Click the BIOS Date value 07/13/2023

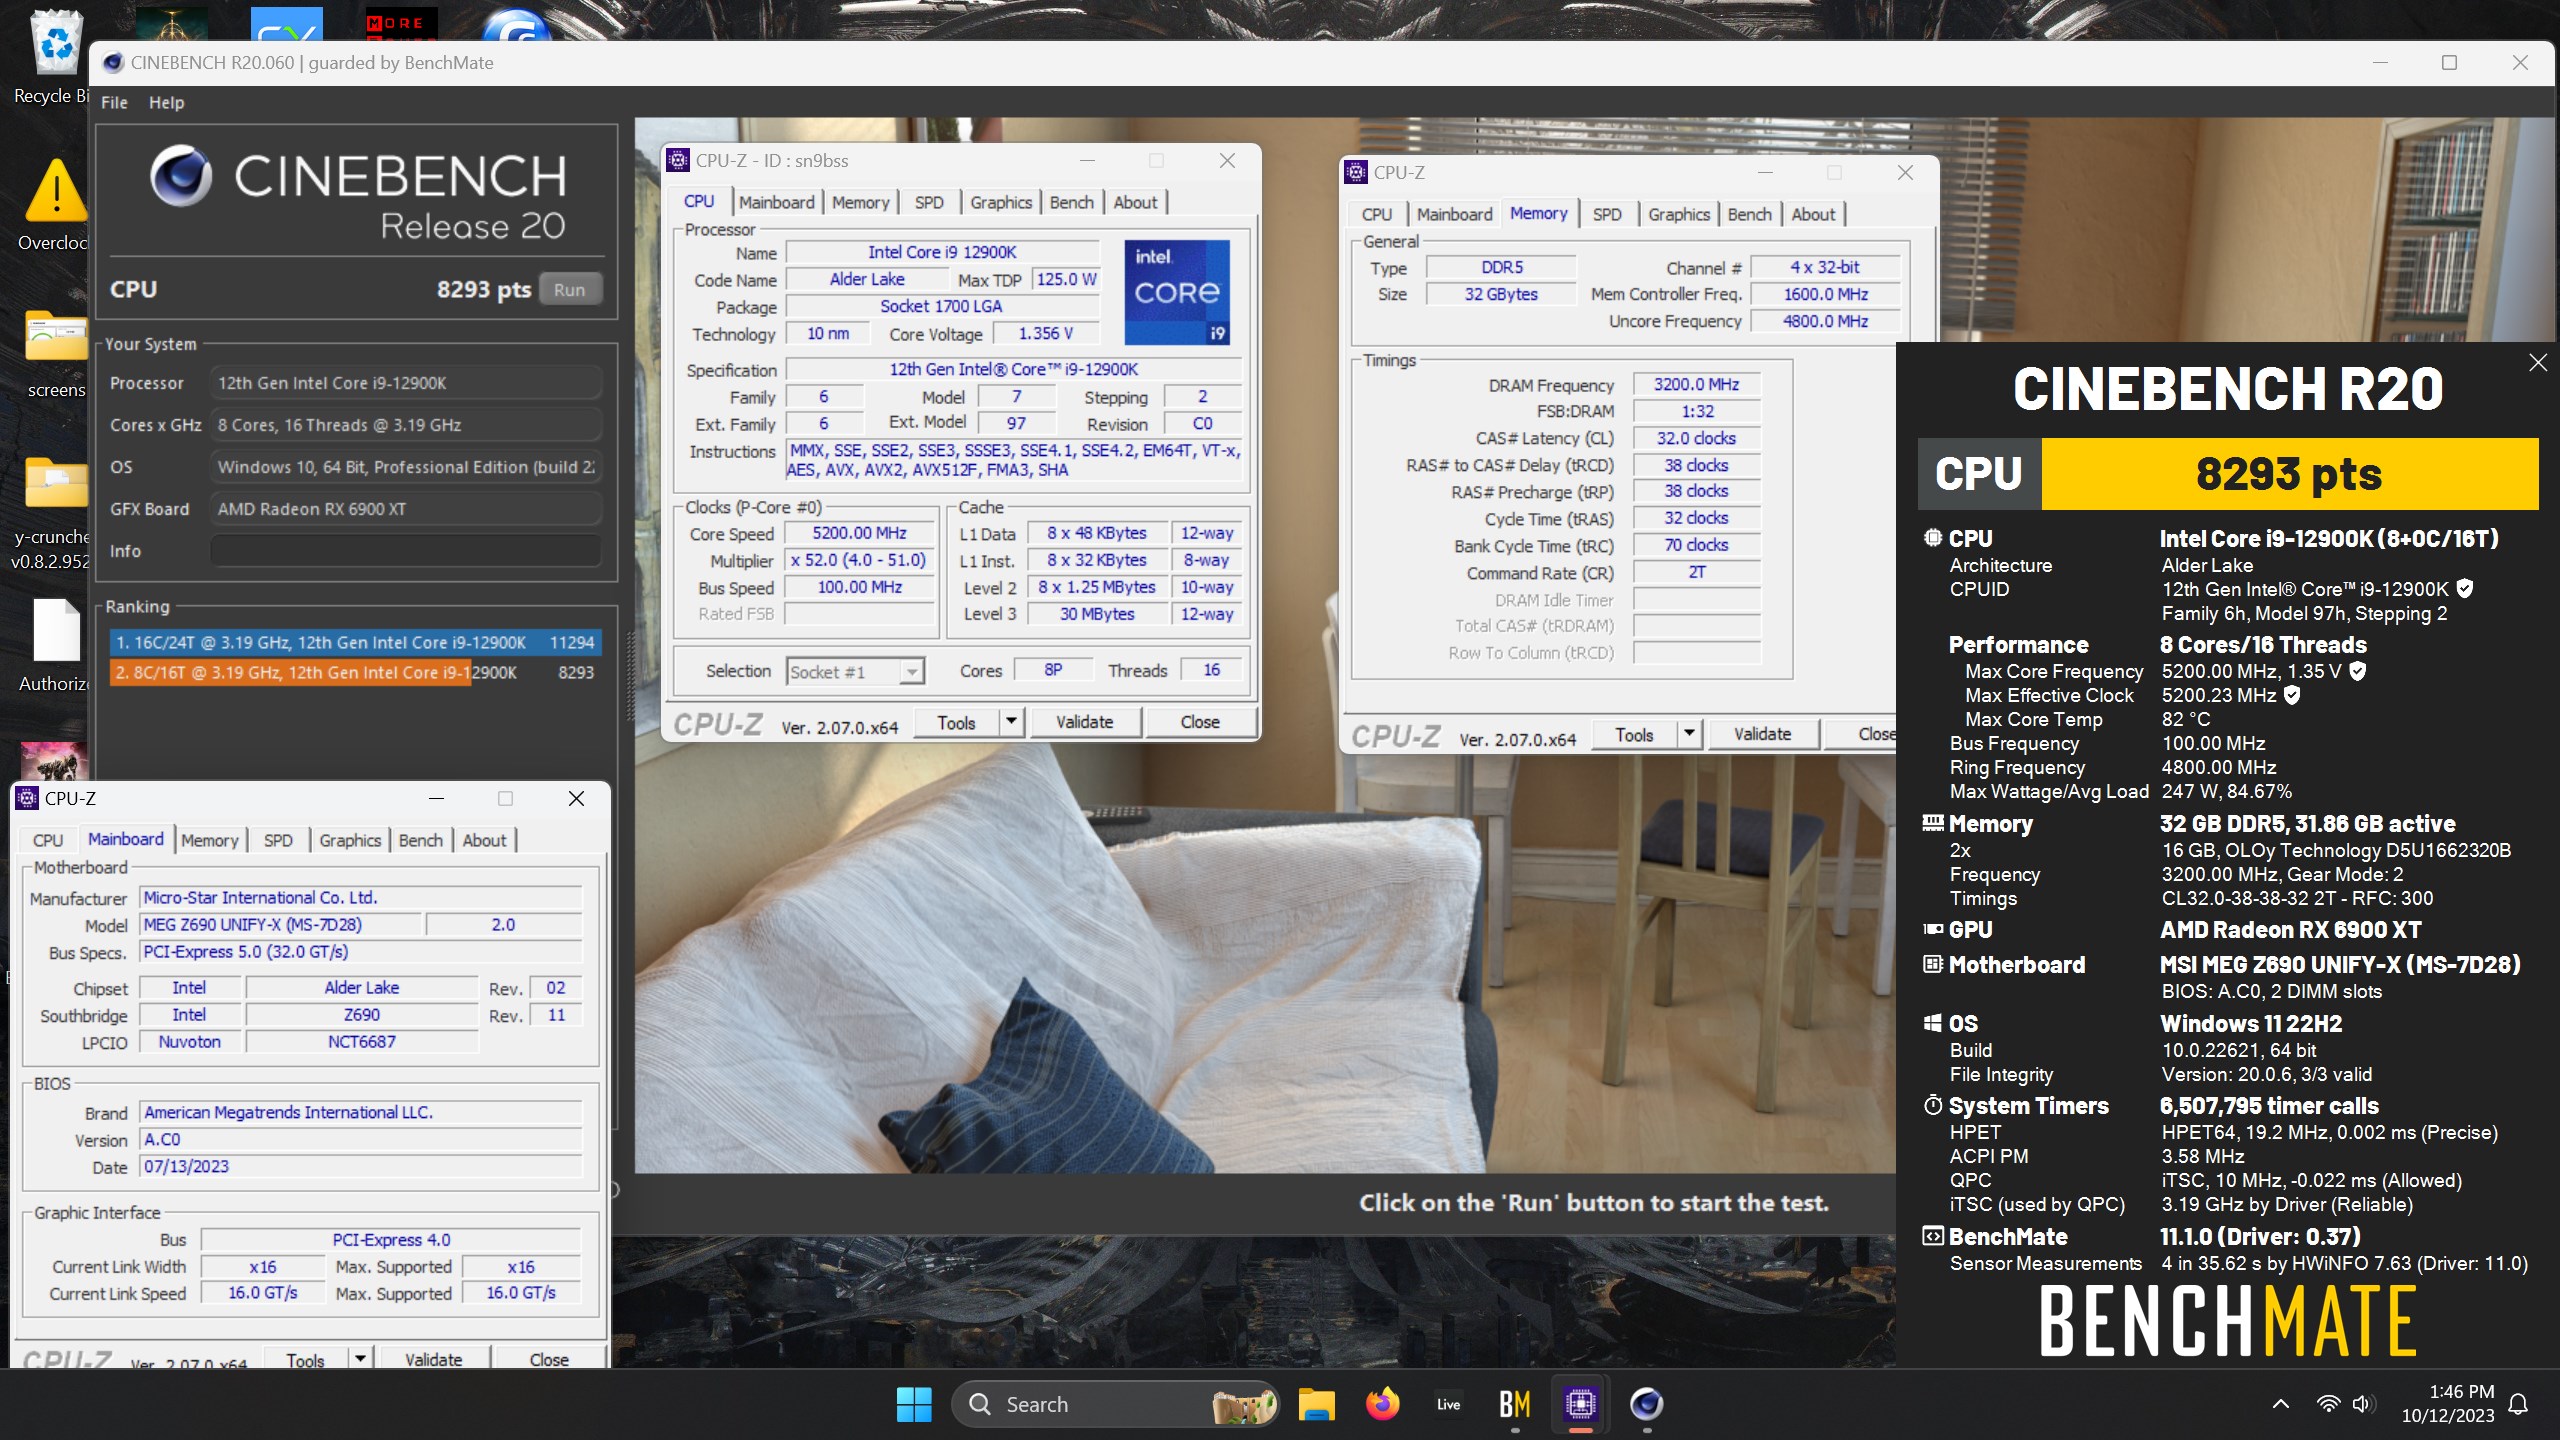360,1166
